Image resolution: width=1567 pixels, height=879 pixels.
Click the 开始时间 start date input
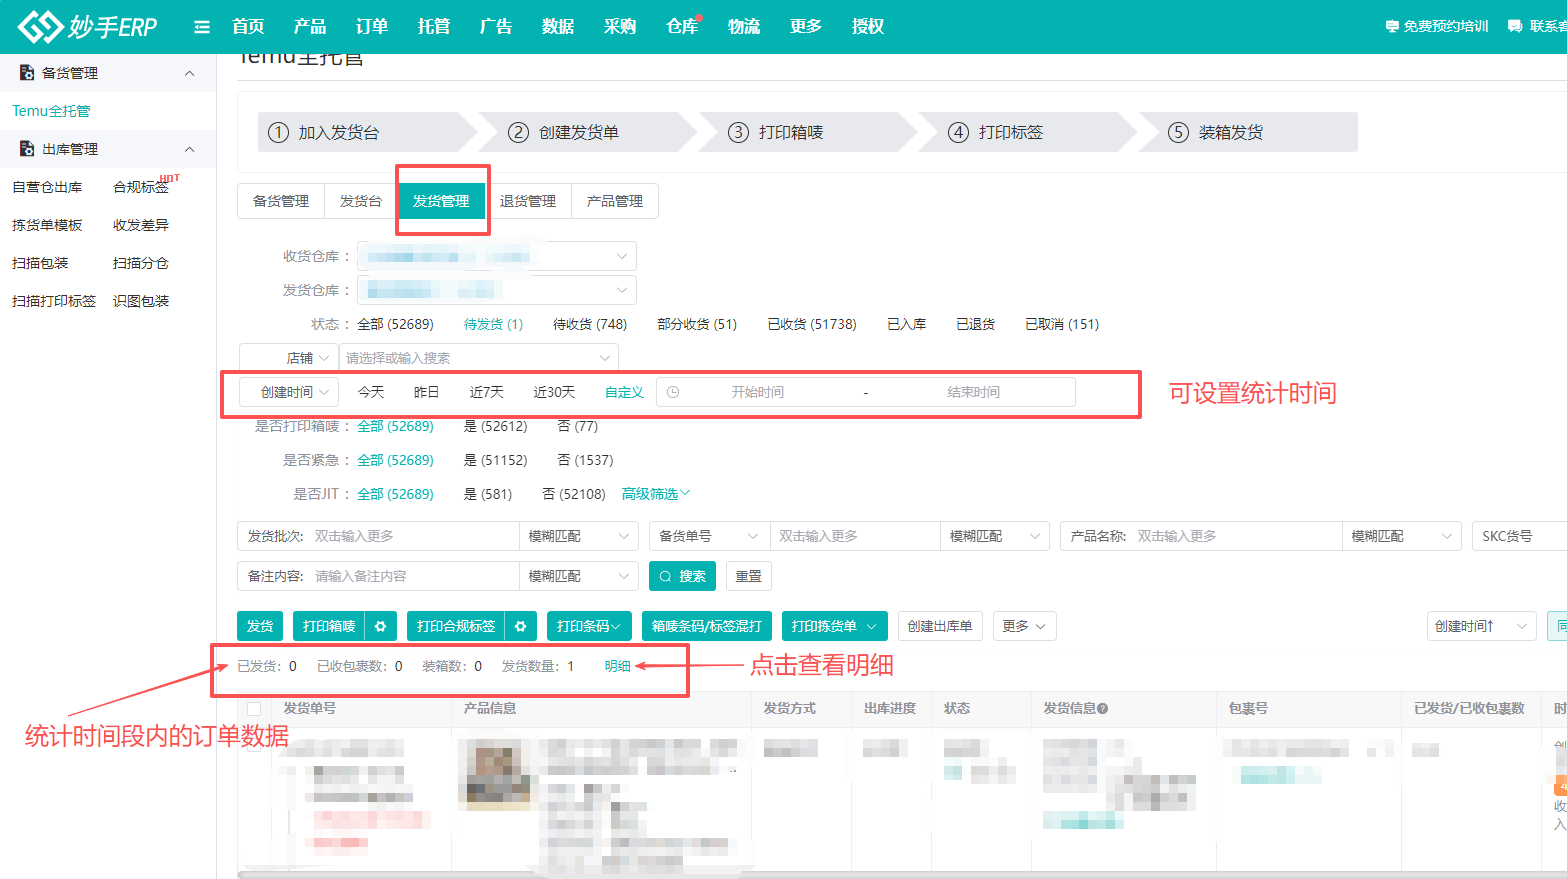click(x=757, y=392)
